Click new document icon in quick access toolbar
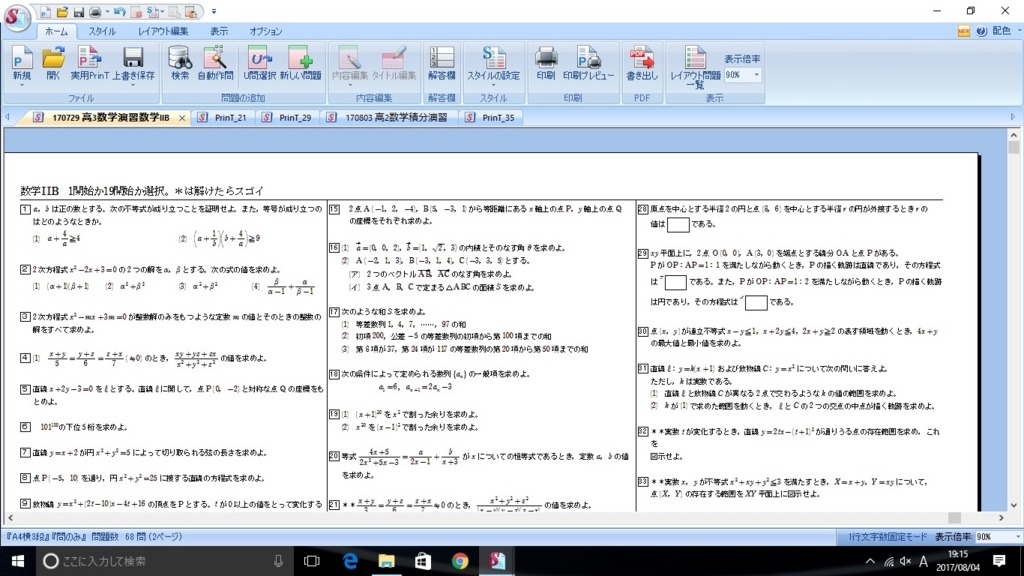The image size is (1024, 576). [x=45, y=12]
